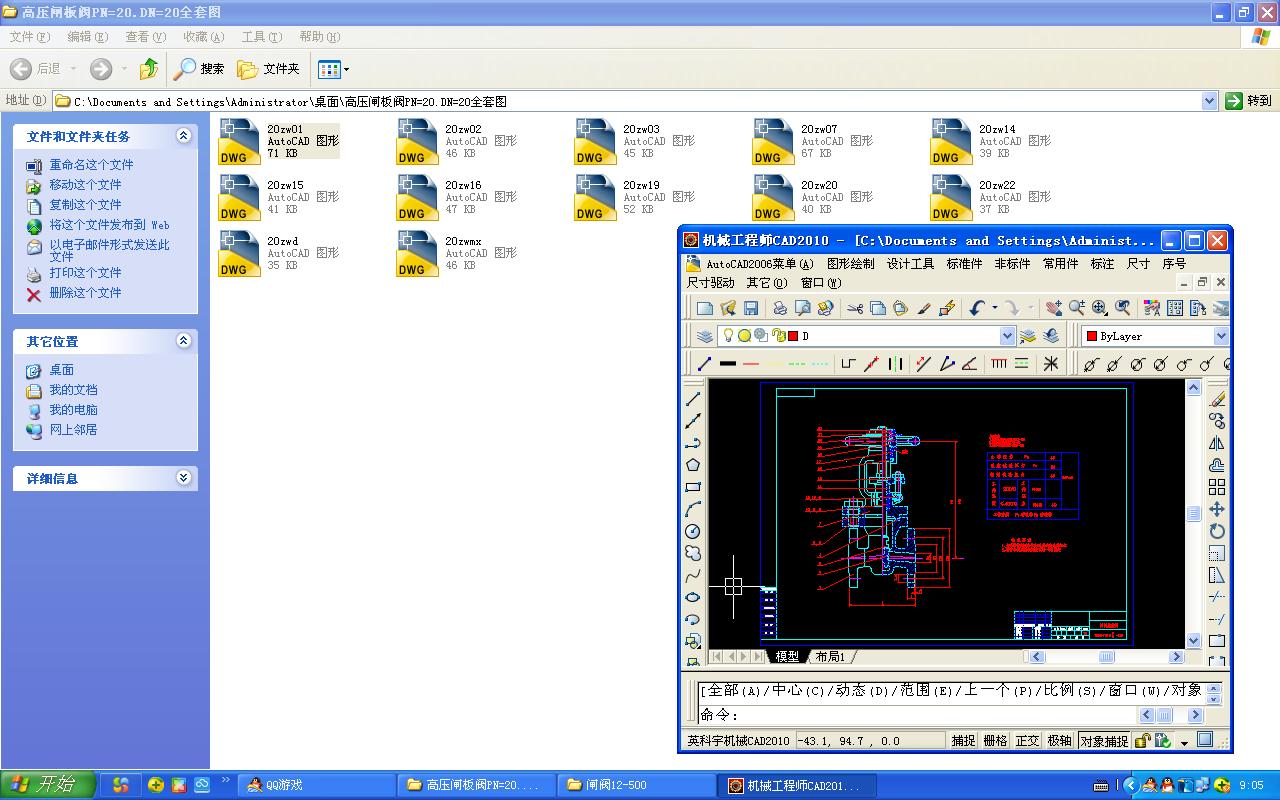The width and height of the screenshot is (1280, 800).
Task: Select the Move modify tool
Action: click(1217, 509)
